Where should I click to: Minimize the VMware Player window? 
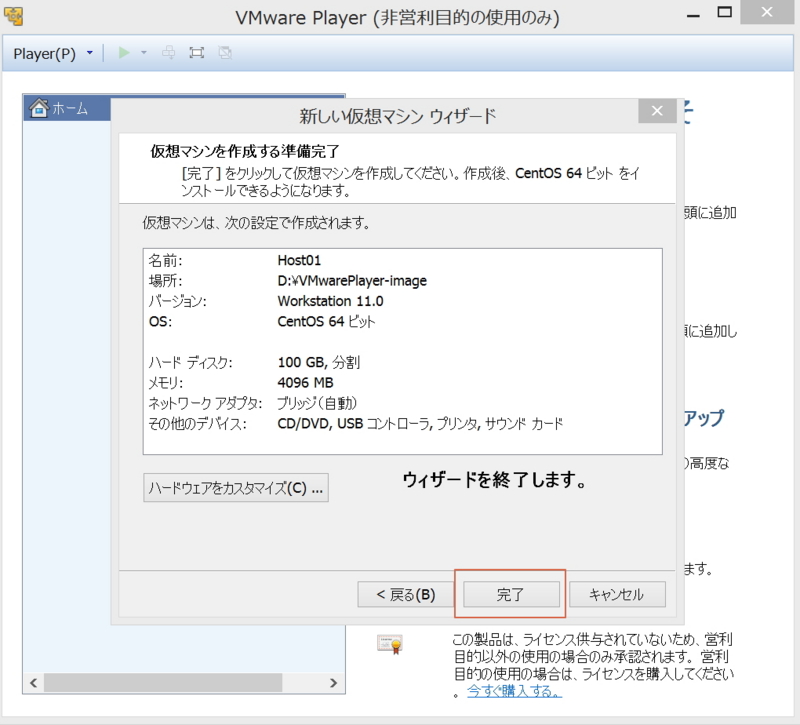693,15
